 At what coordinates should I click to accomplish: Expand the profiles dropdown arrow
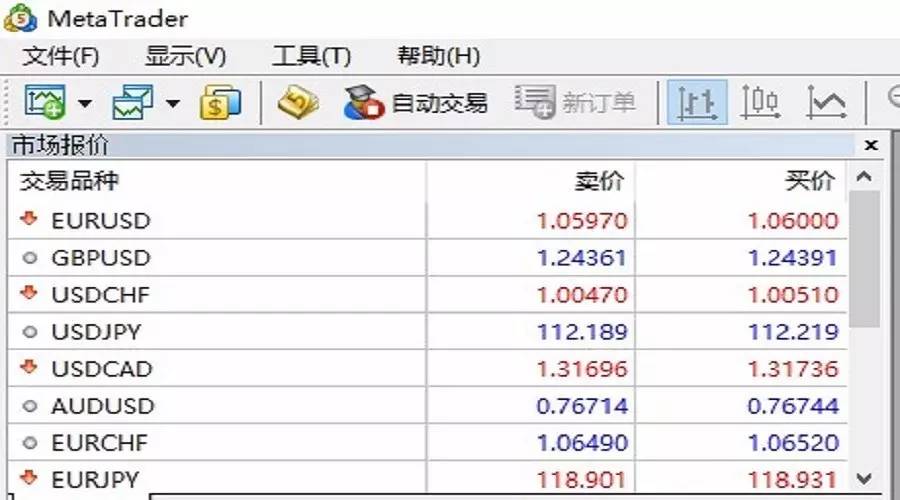click(x=173, y=103)
